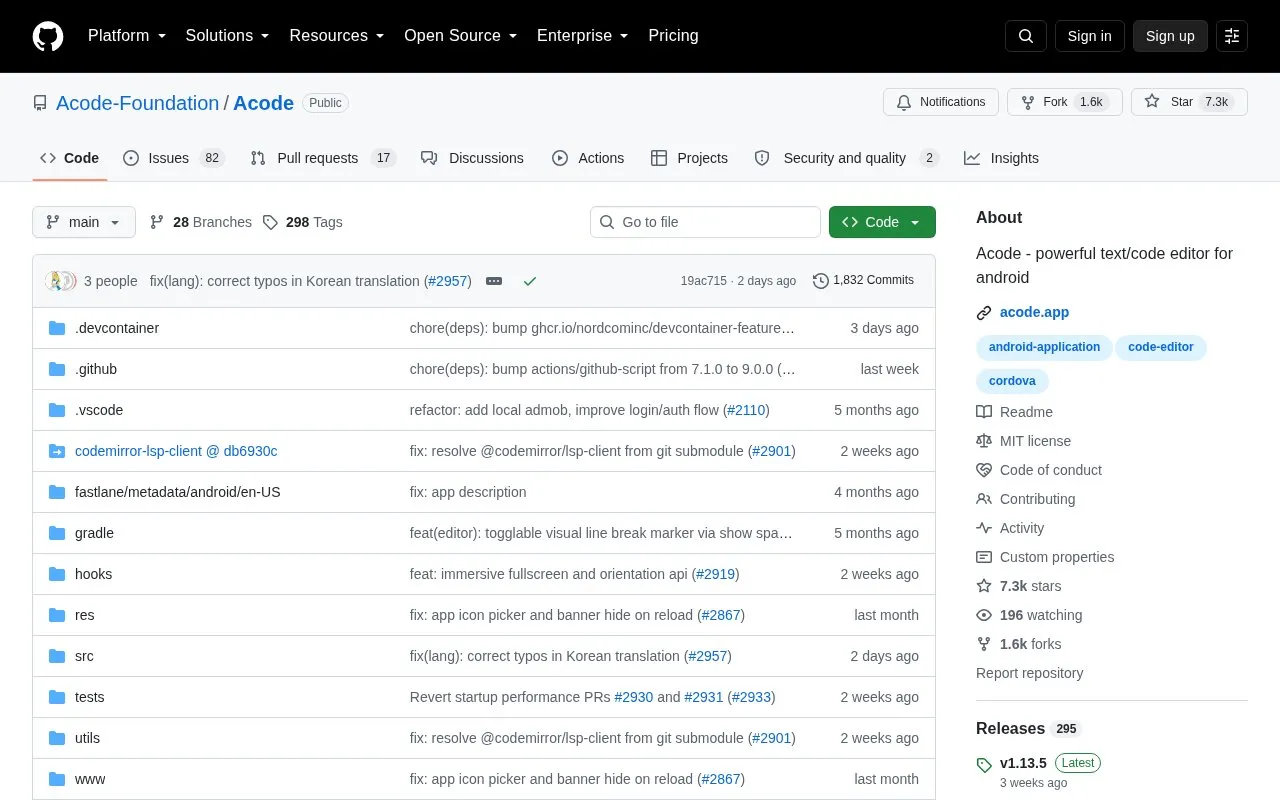
Task: Select the cordova topic tag
Action: coord(1012,381)
